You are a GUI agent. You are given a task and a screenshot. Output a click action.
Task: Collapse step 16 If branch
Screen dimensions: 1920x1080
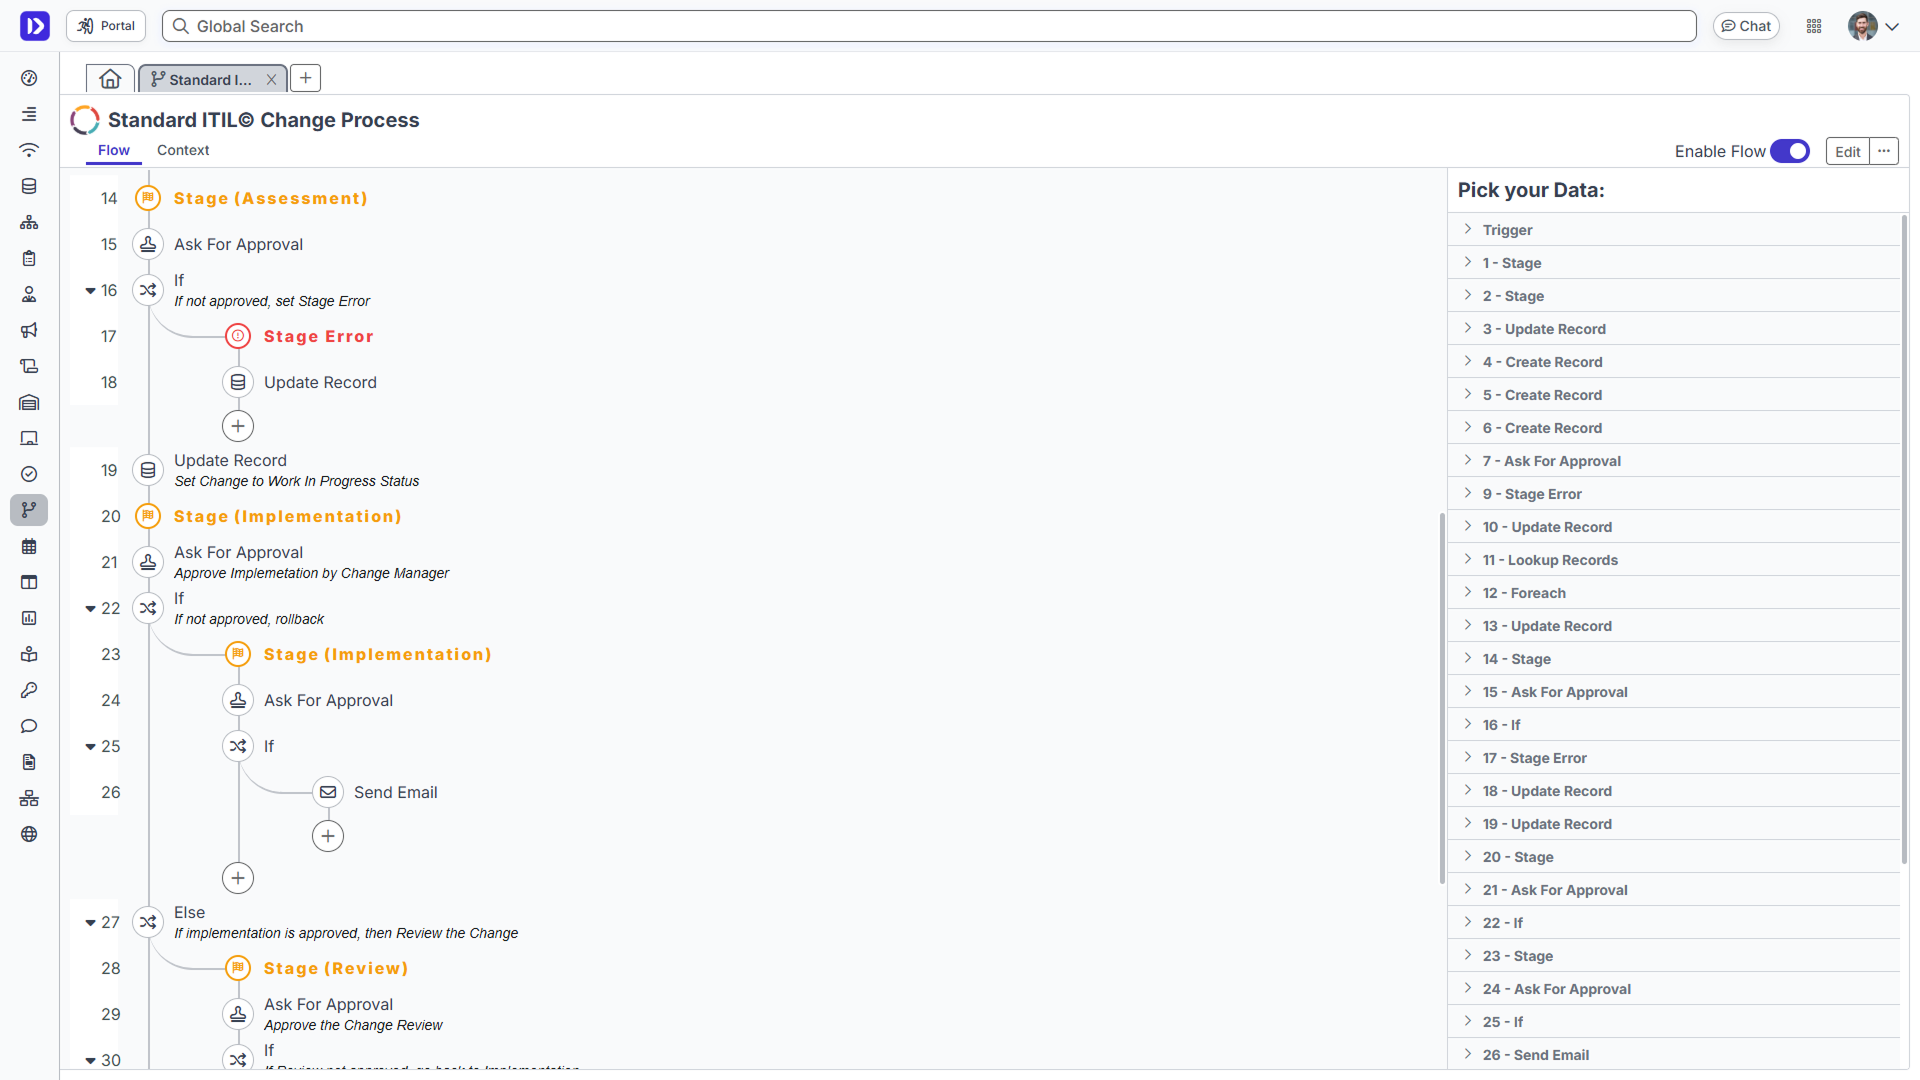pyautogui.click(x=90, y=291)
